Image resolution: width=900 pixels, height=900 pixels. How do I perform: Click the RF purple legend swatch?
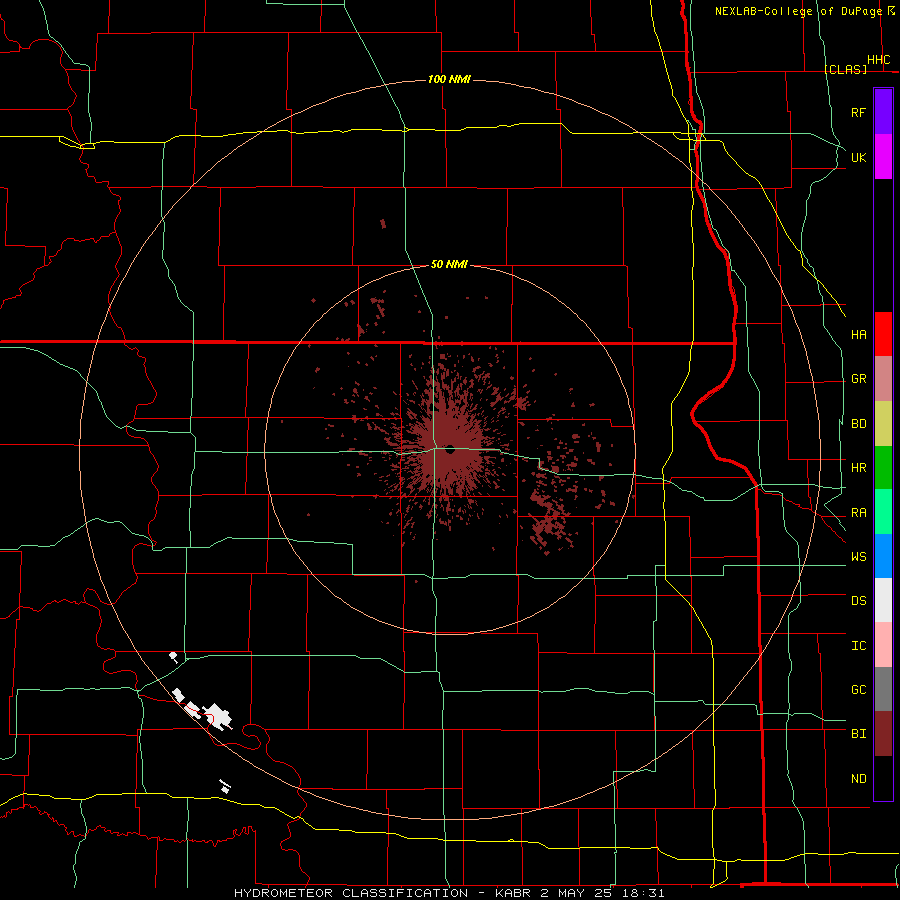883,112
